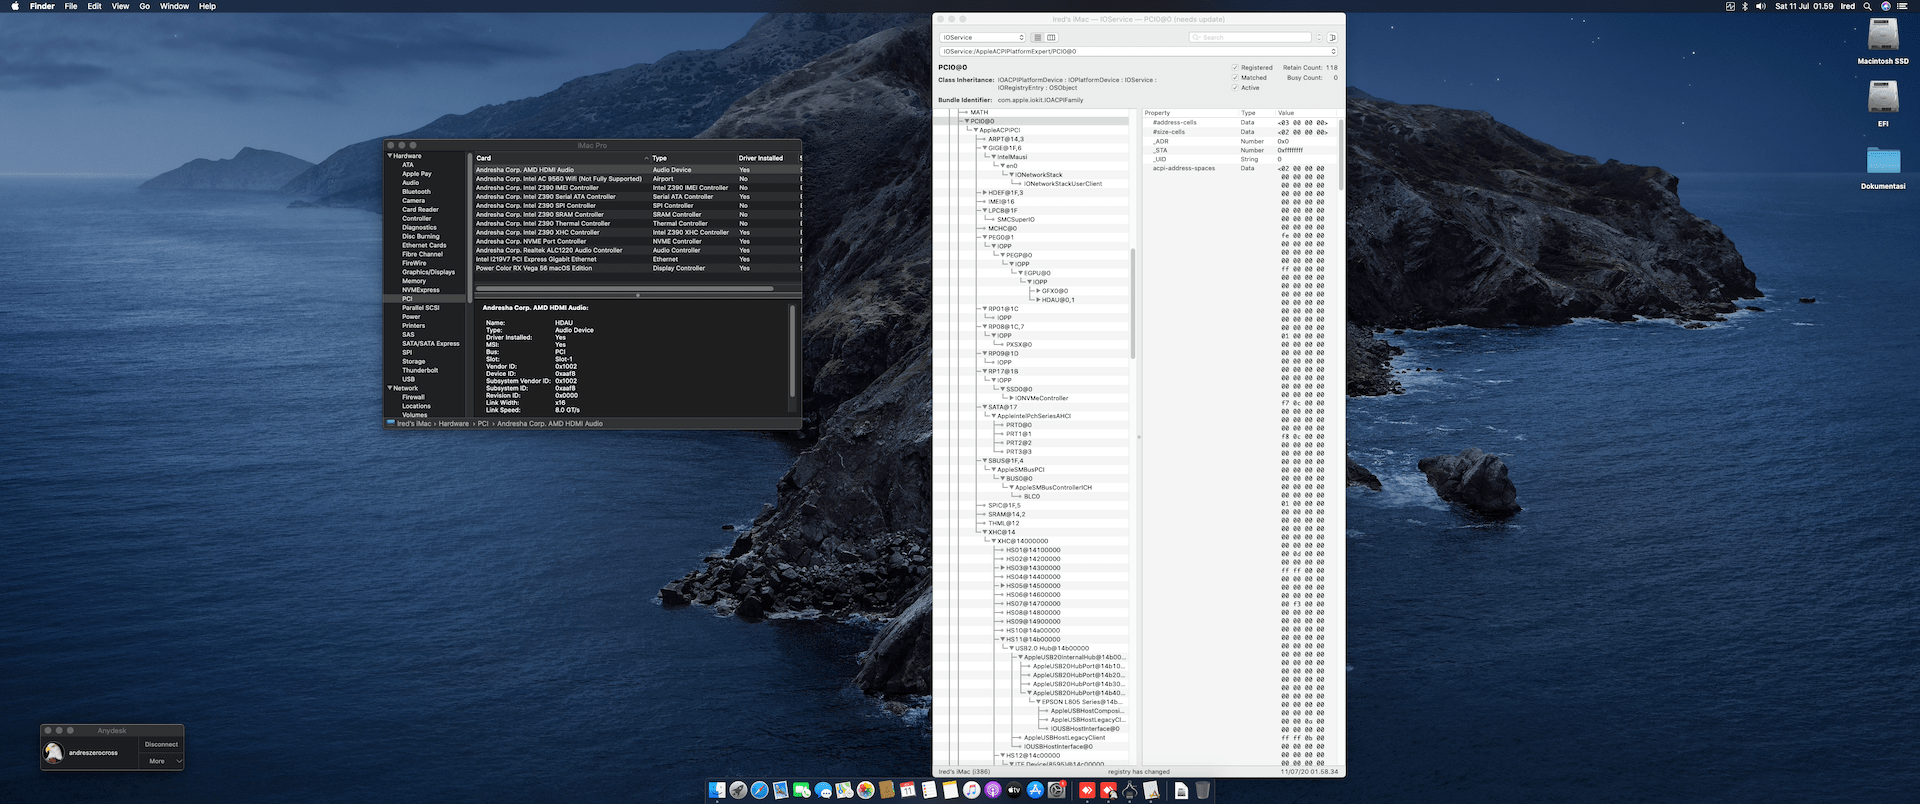Viewport: 1920px width, 804px height.
Task: Open the Dokumentasi folder on desktop
Action: [1883, 162]
